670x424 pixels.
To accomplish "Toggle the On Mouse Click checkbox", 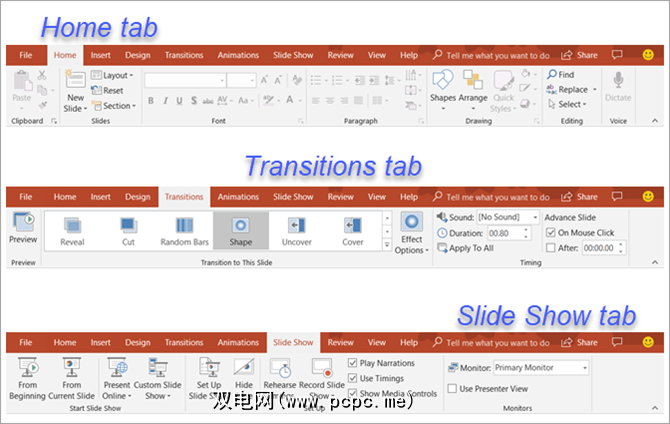I will [x=552, y=233].
